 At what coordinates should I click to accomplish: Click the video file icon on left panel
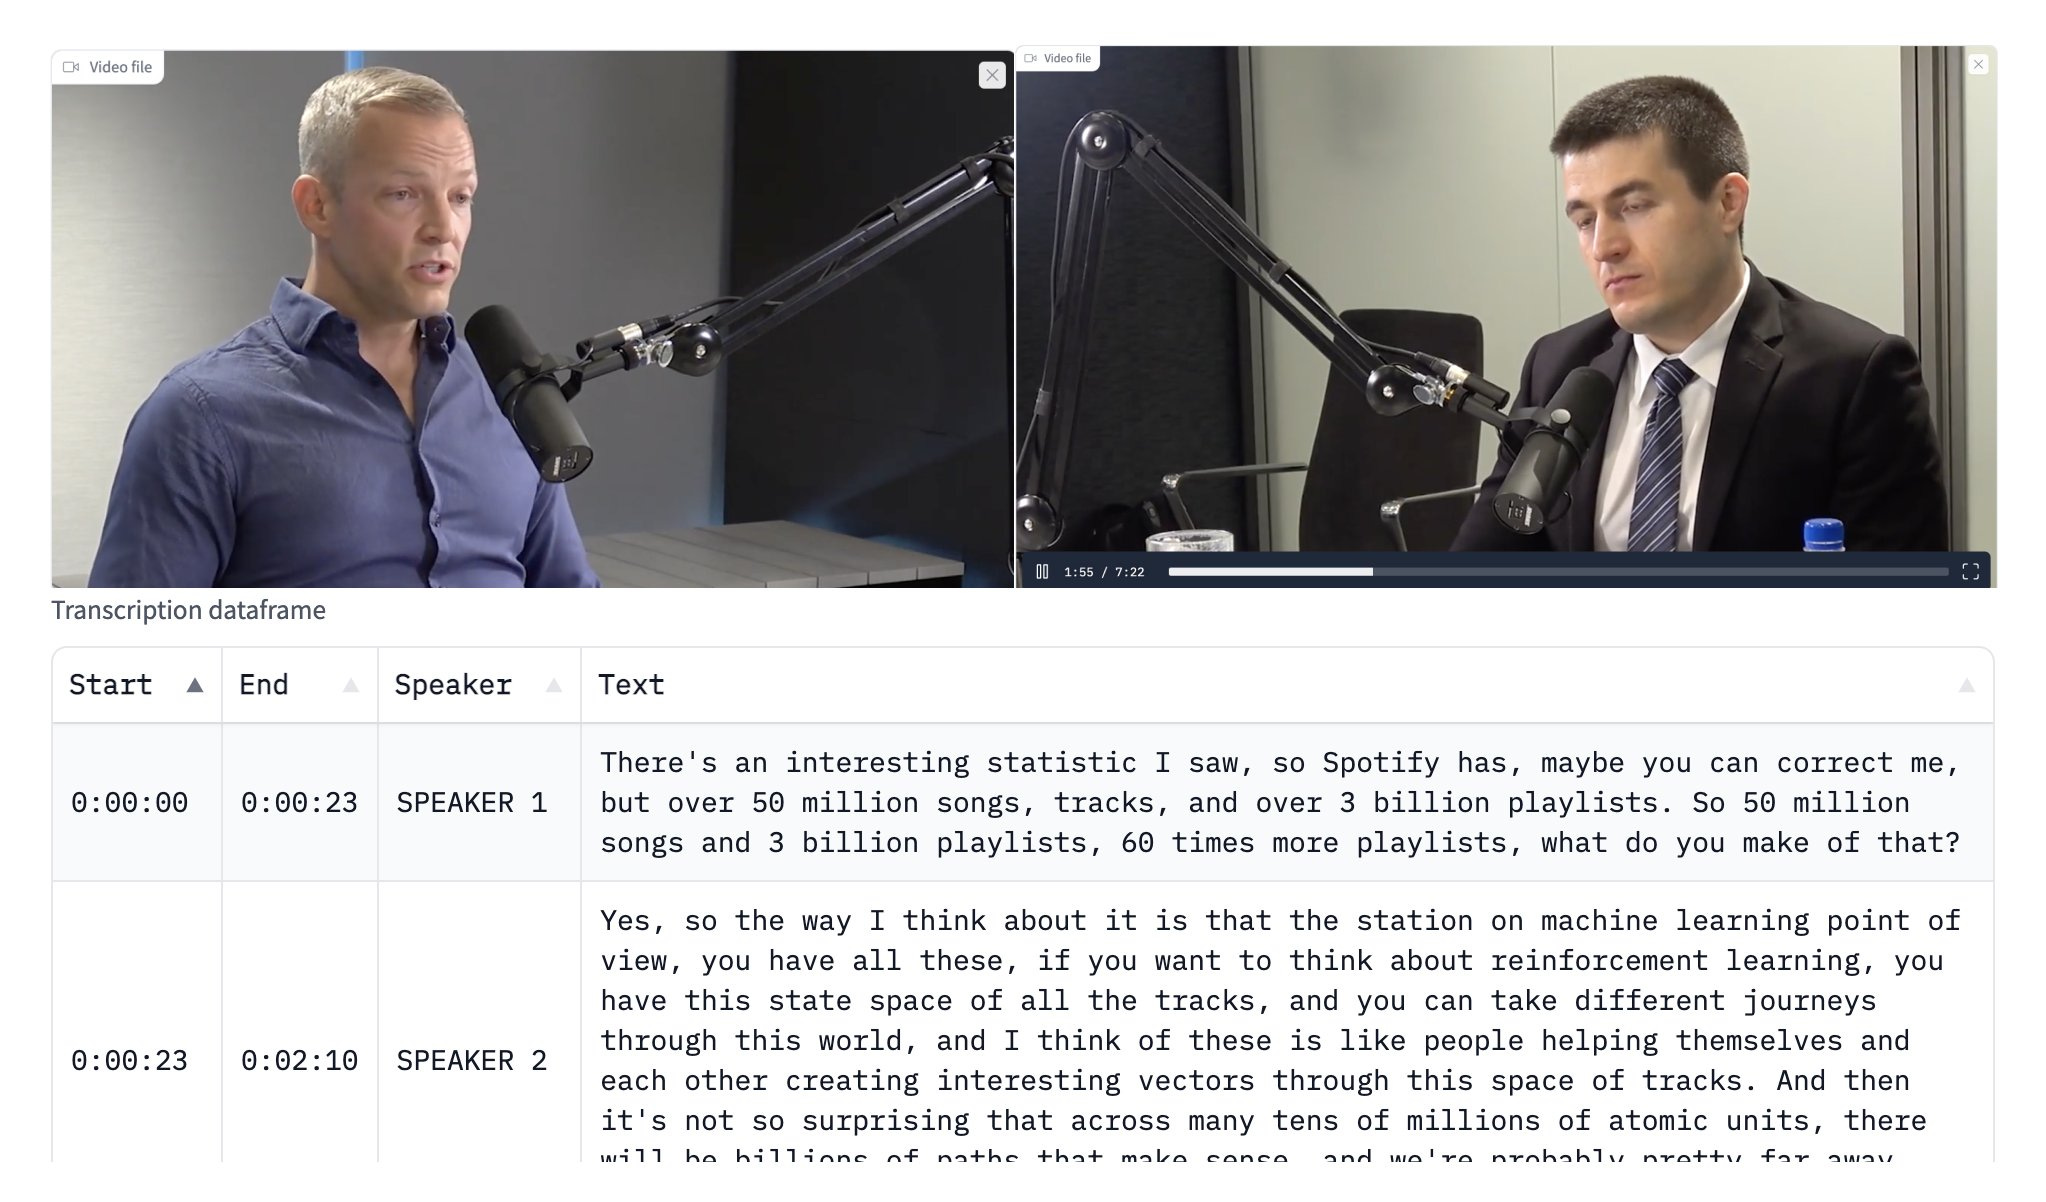(72, 66)
